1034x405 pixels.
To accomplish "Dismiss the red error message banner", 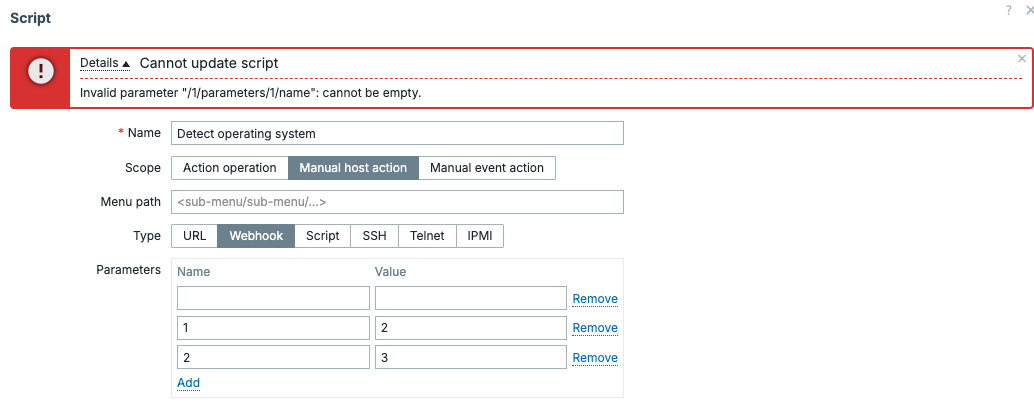I will [x=1021, y=59].
